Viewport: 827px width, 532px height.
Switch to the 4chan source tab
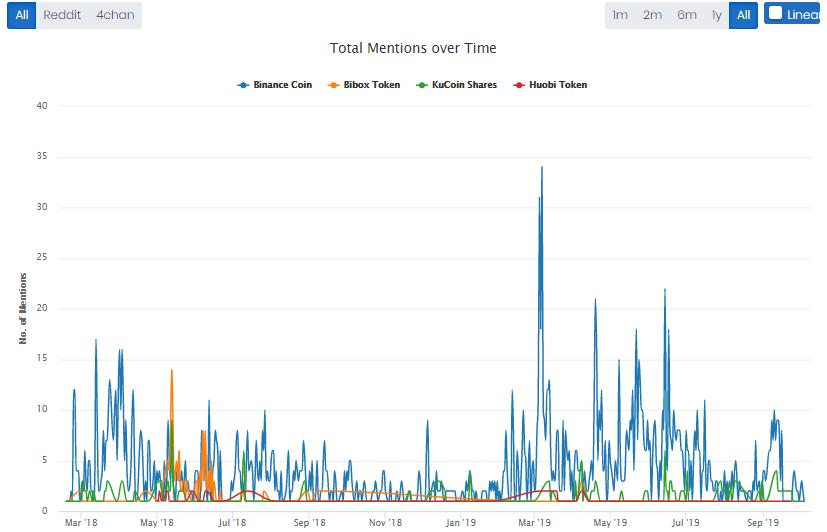pos(115,15)
